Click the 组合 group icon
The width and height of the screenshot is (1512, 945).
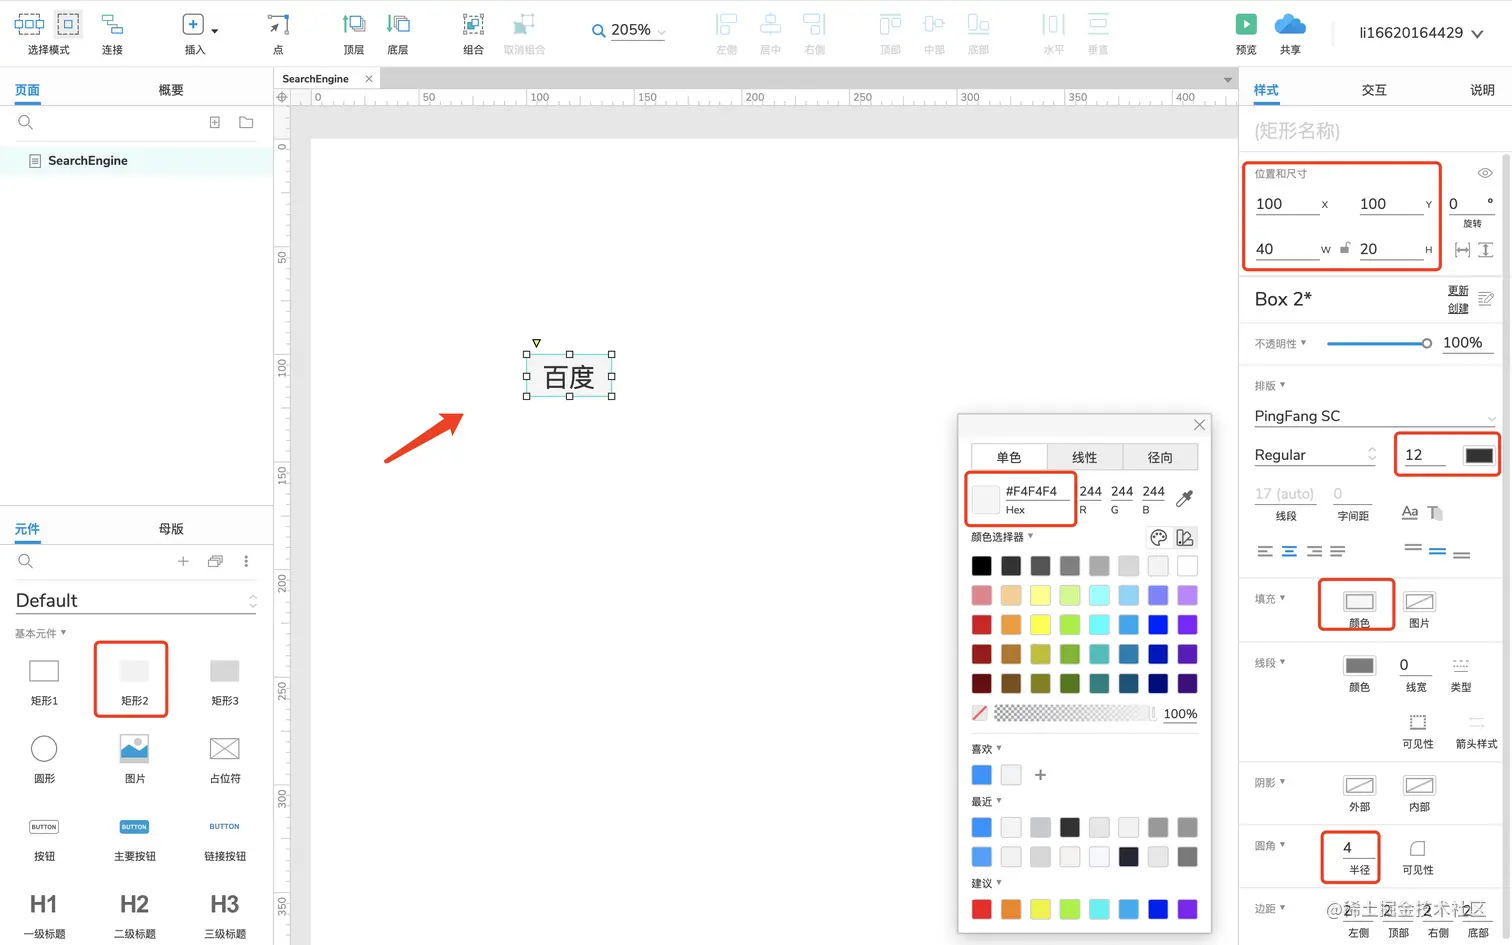coord(473,25)
